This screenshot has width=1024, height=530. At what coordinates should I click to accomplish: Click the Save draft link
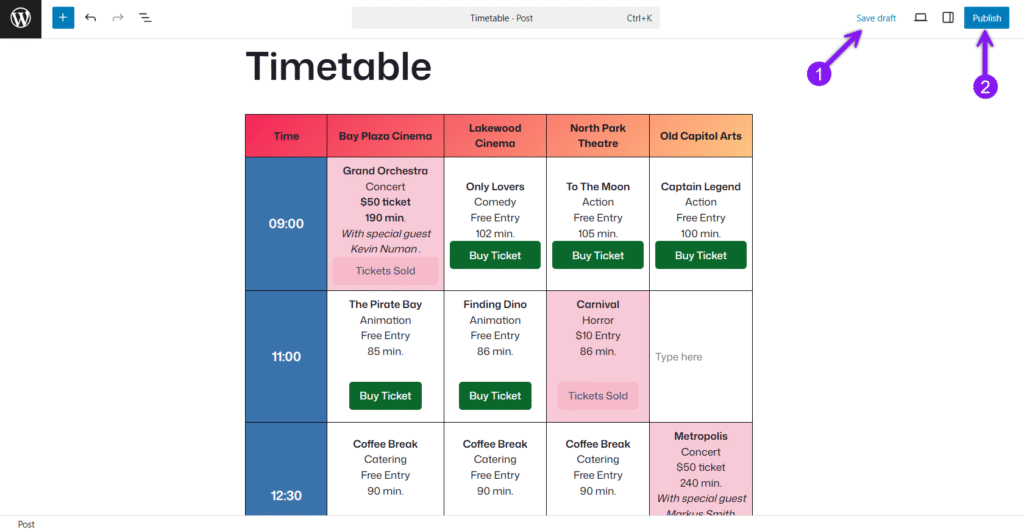click(876, 18)
